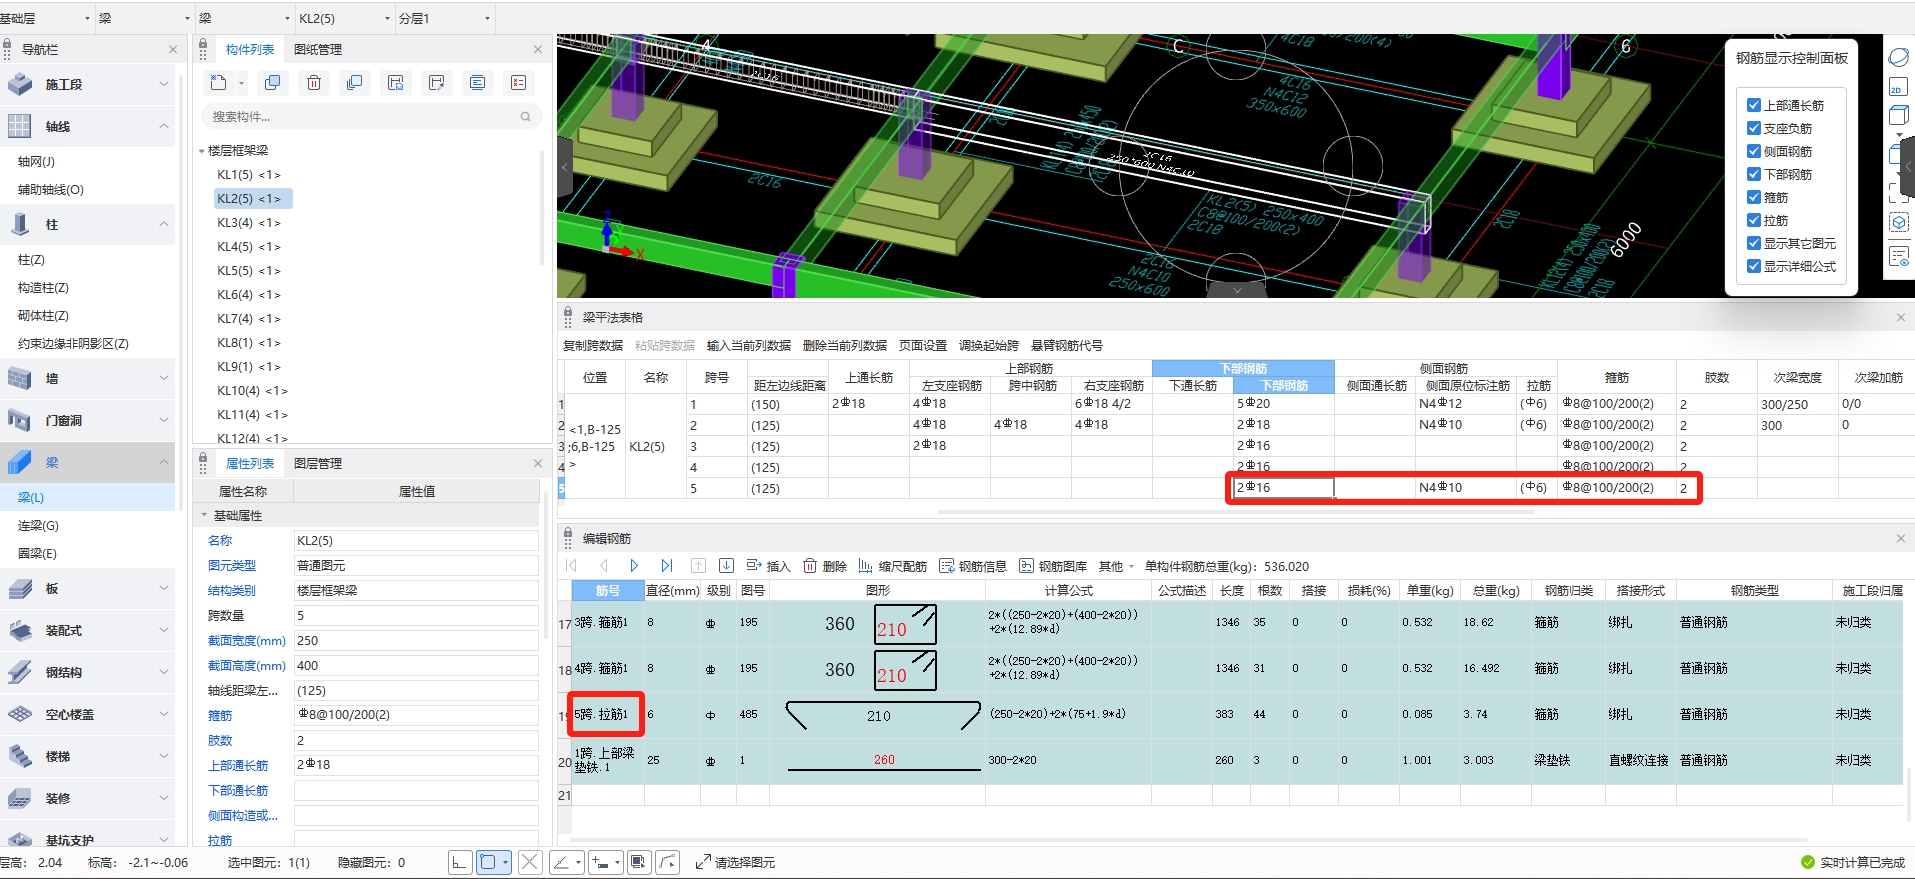
Task: Uncheck 上部通长筋 checkbox
Action: tap(1754, 105)
